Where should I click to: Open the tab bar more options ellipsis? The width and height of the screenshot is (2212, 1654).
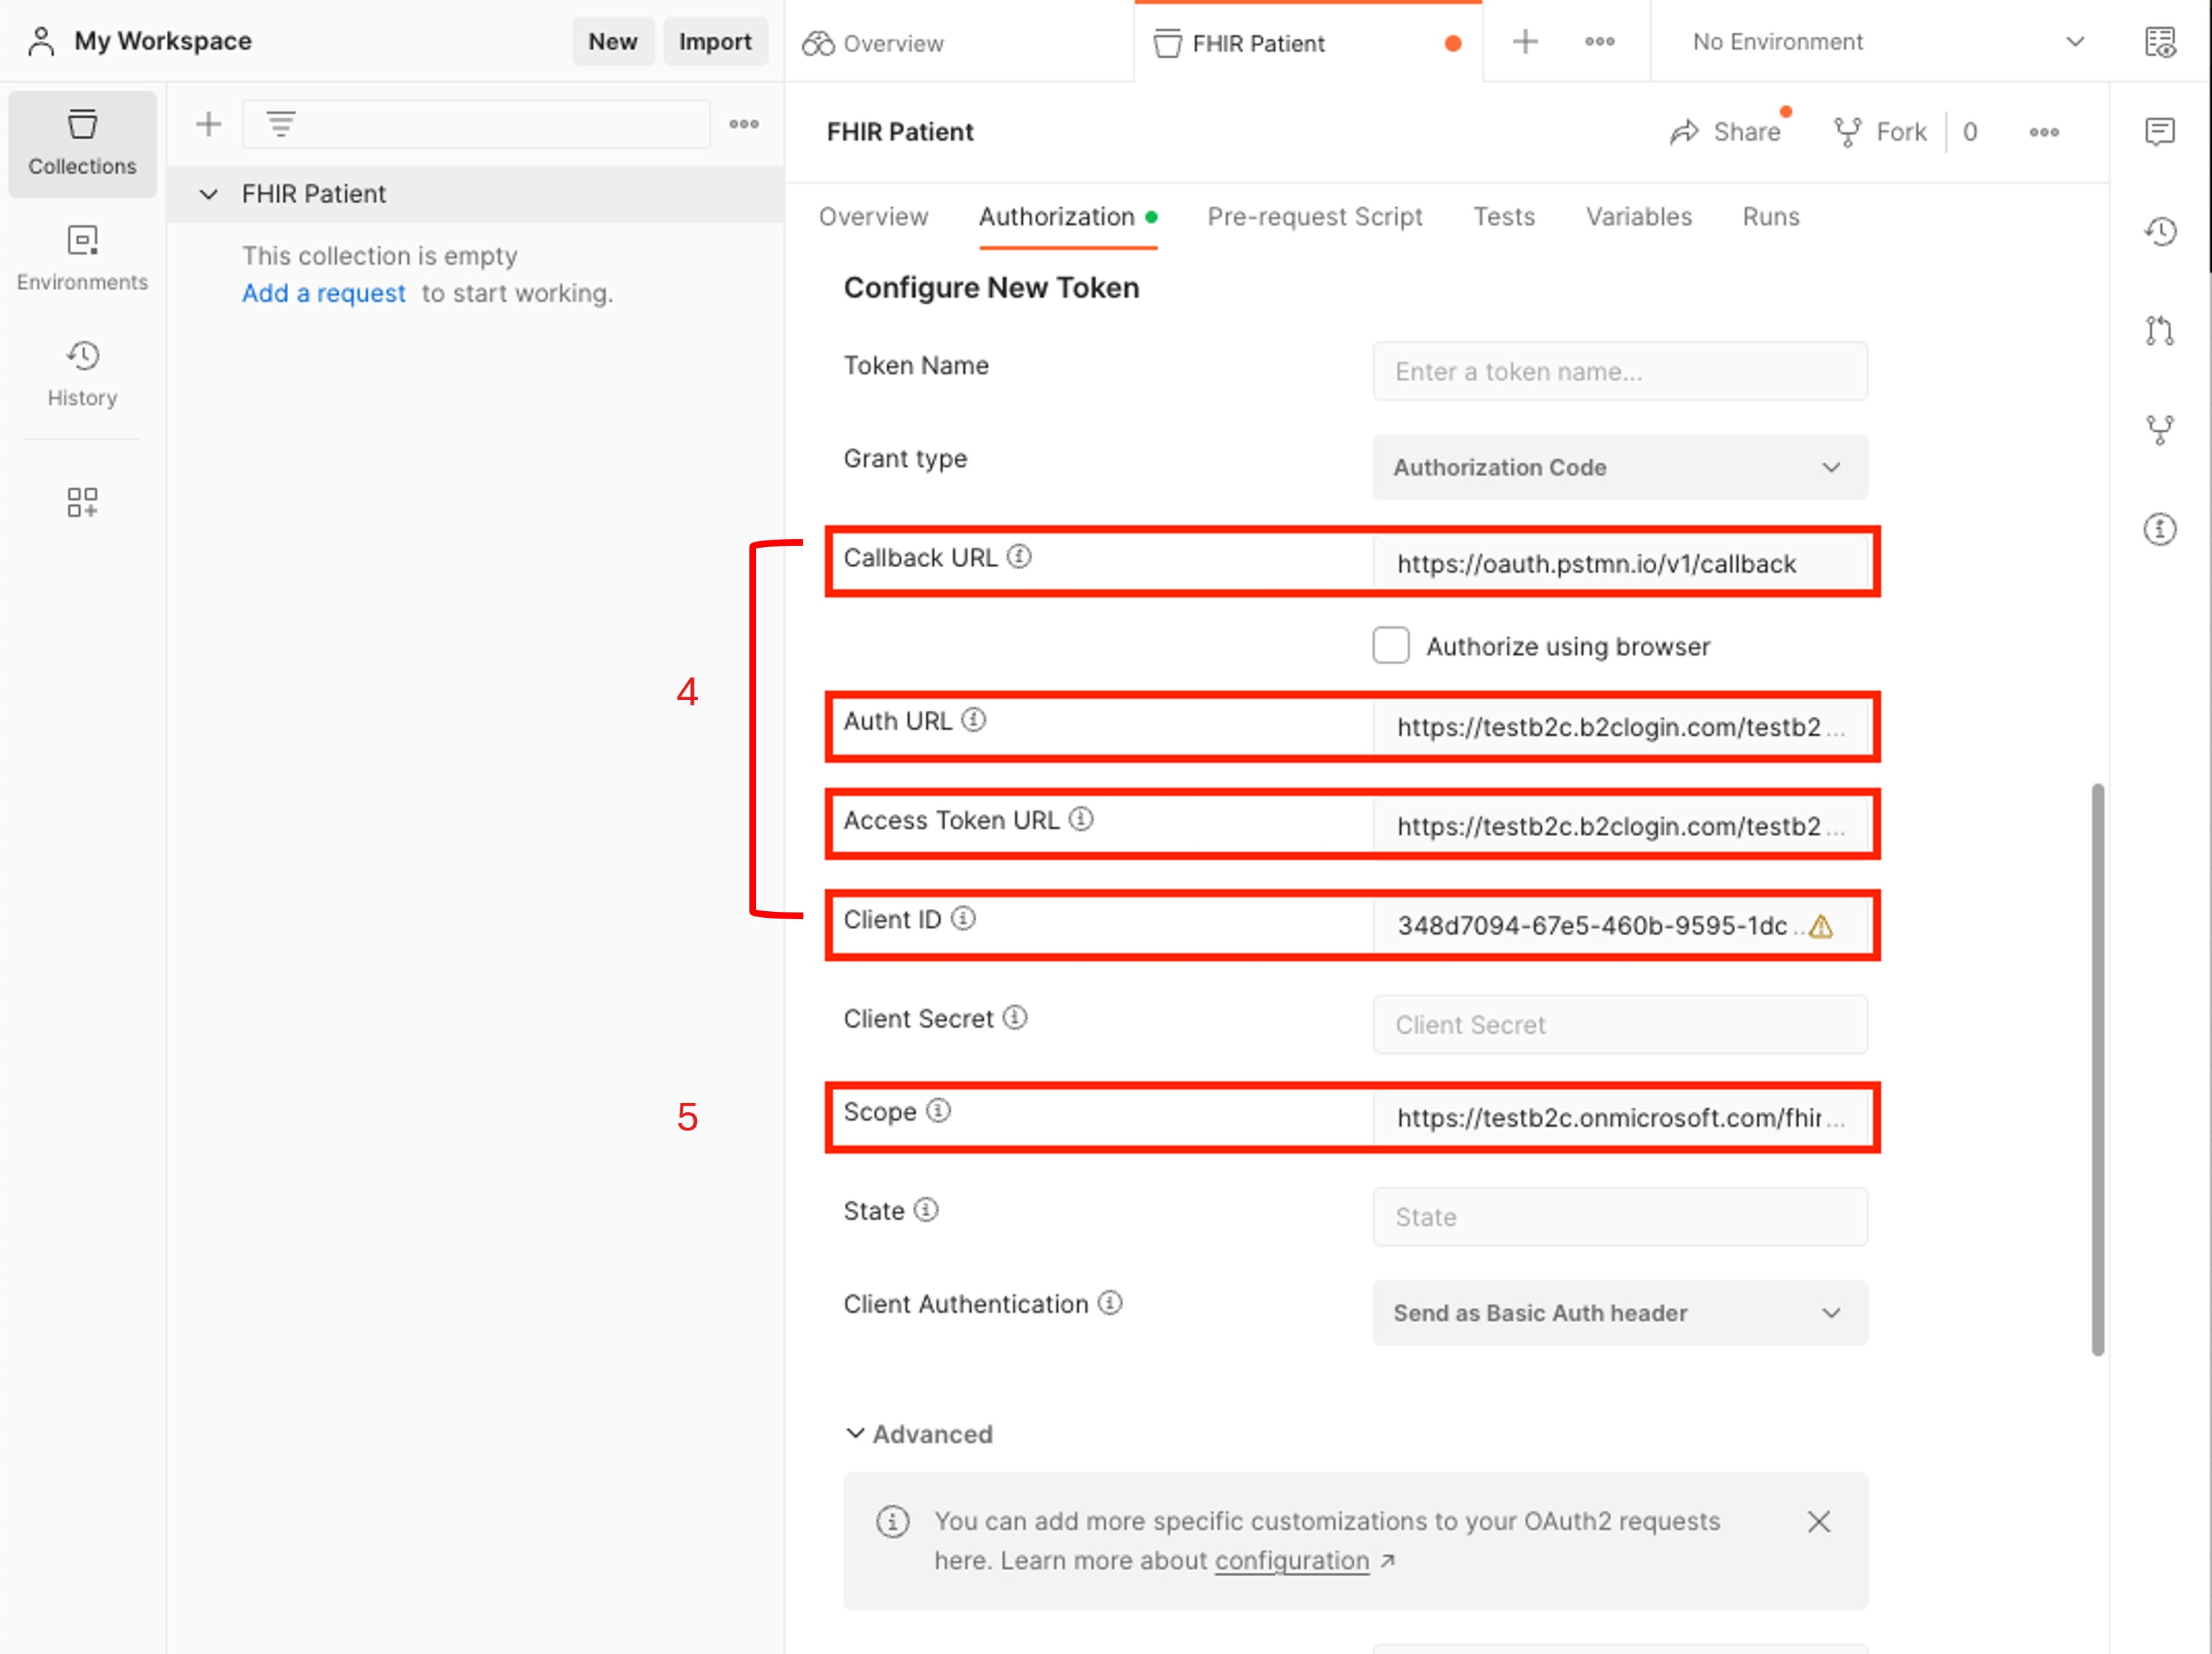tap(1600, 42)
